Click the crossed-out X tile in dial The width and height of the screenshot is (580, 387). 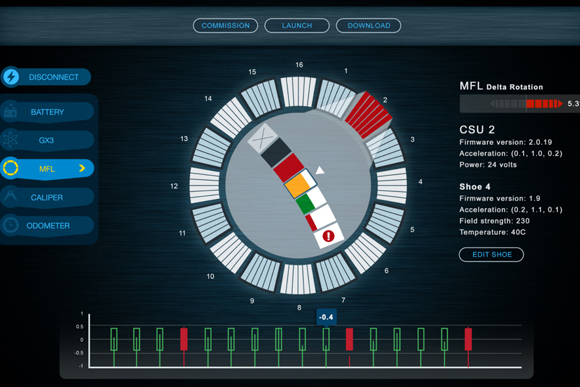[x=263, y=138]
